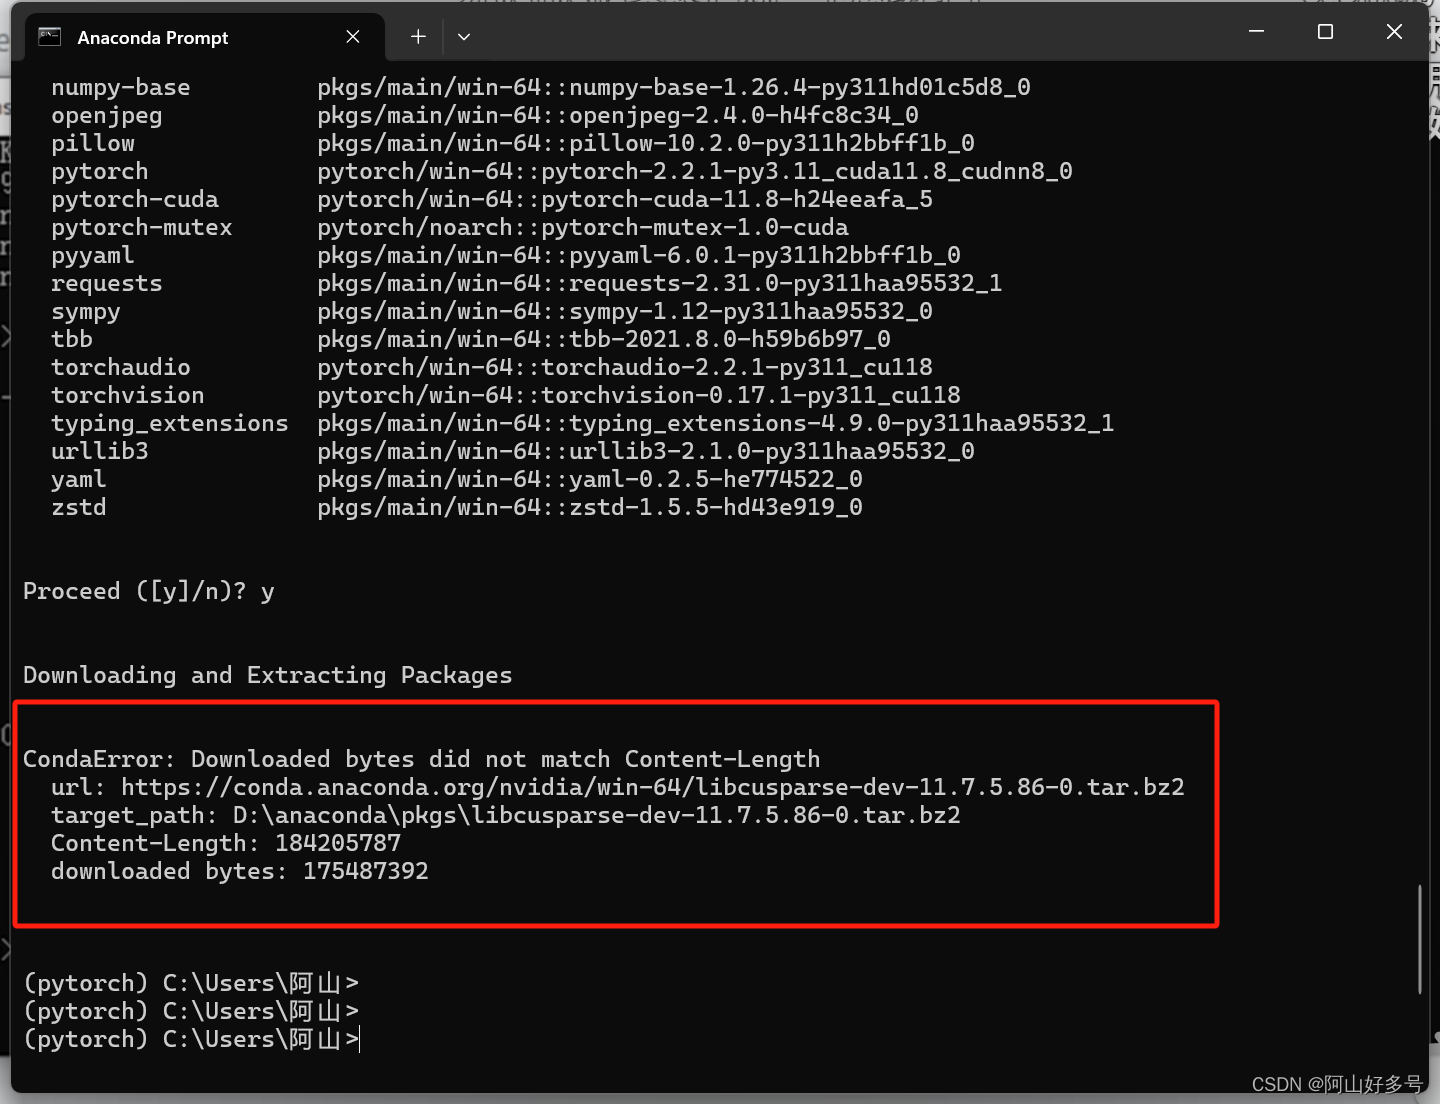1440x1104 pixels.
Task: Click the sympy package name
Action: 85,311
